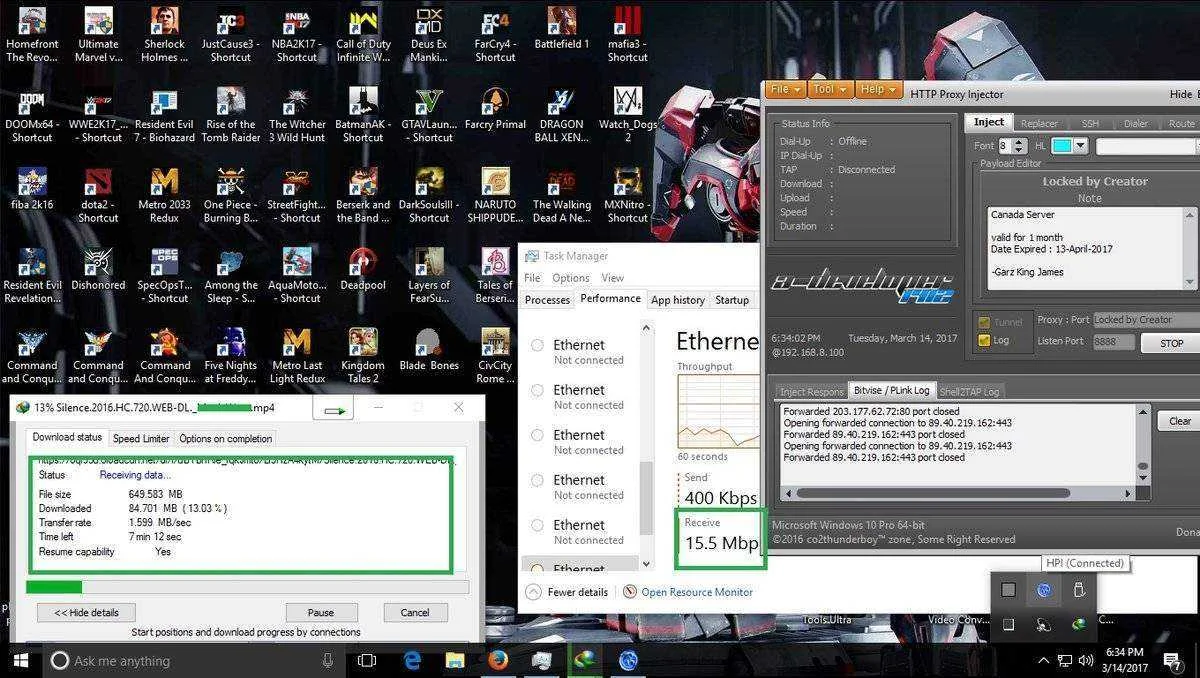
Task: Click the HPI (Connected) tray icon
Action: pos(1043,590)
